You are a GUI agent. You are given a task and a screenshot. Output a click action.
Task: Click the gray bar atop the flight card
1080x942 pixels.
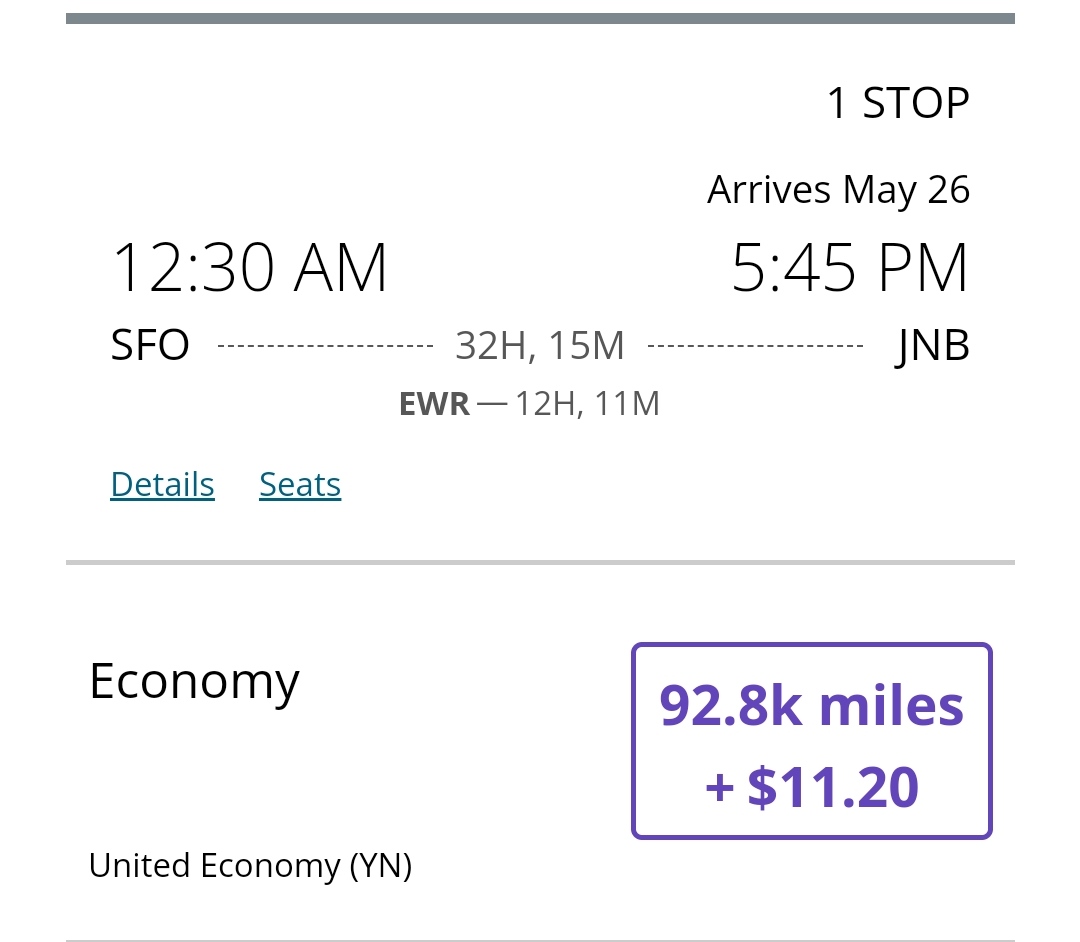tap(540, 18)
